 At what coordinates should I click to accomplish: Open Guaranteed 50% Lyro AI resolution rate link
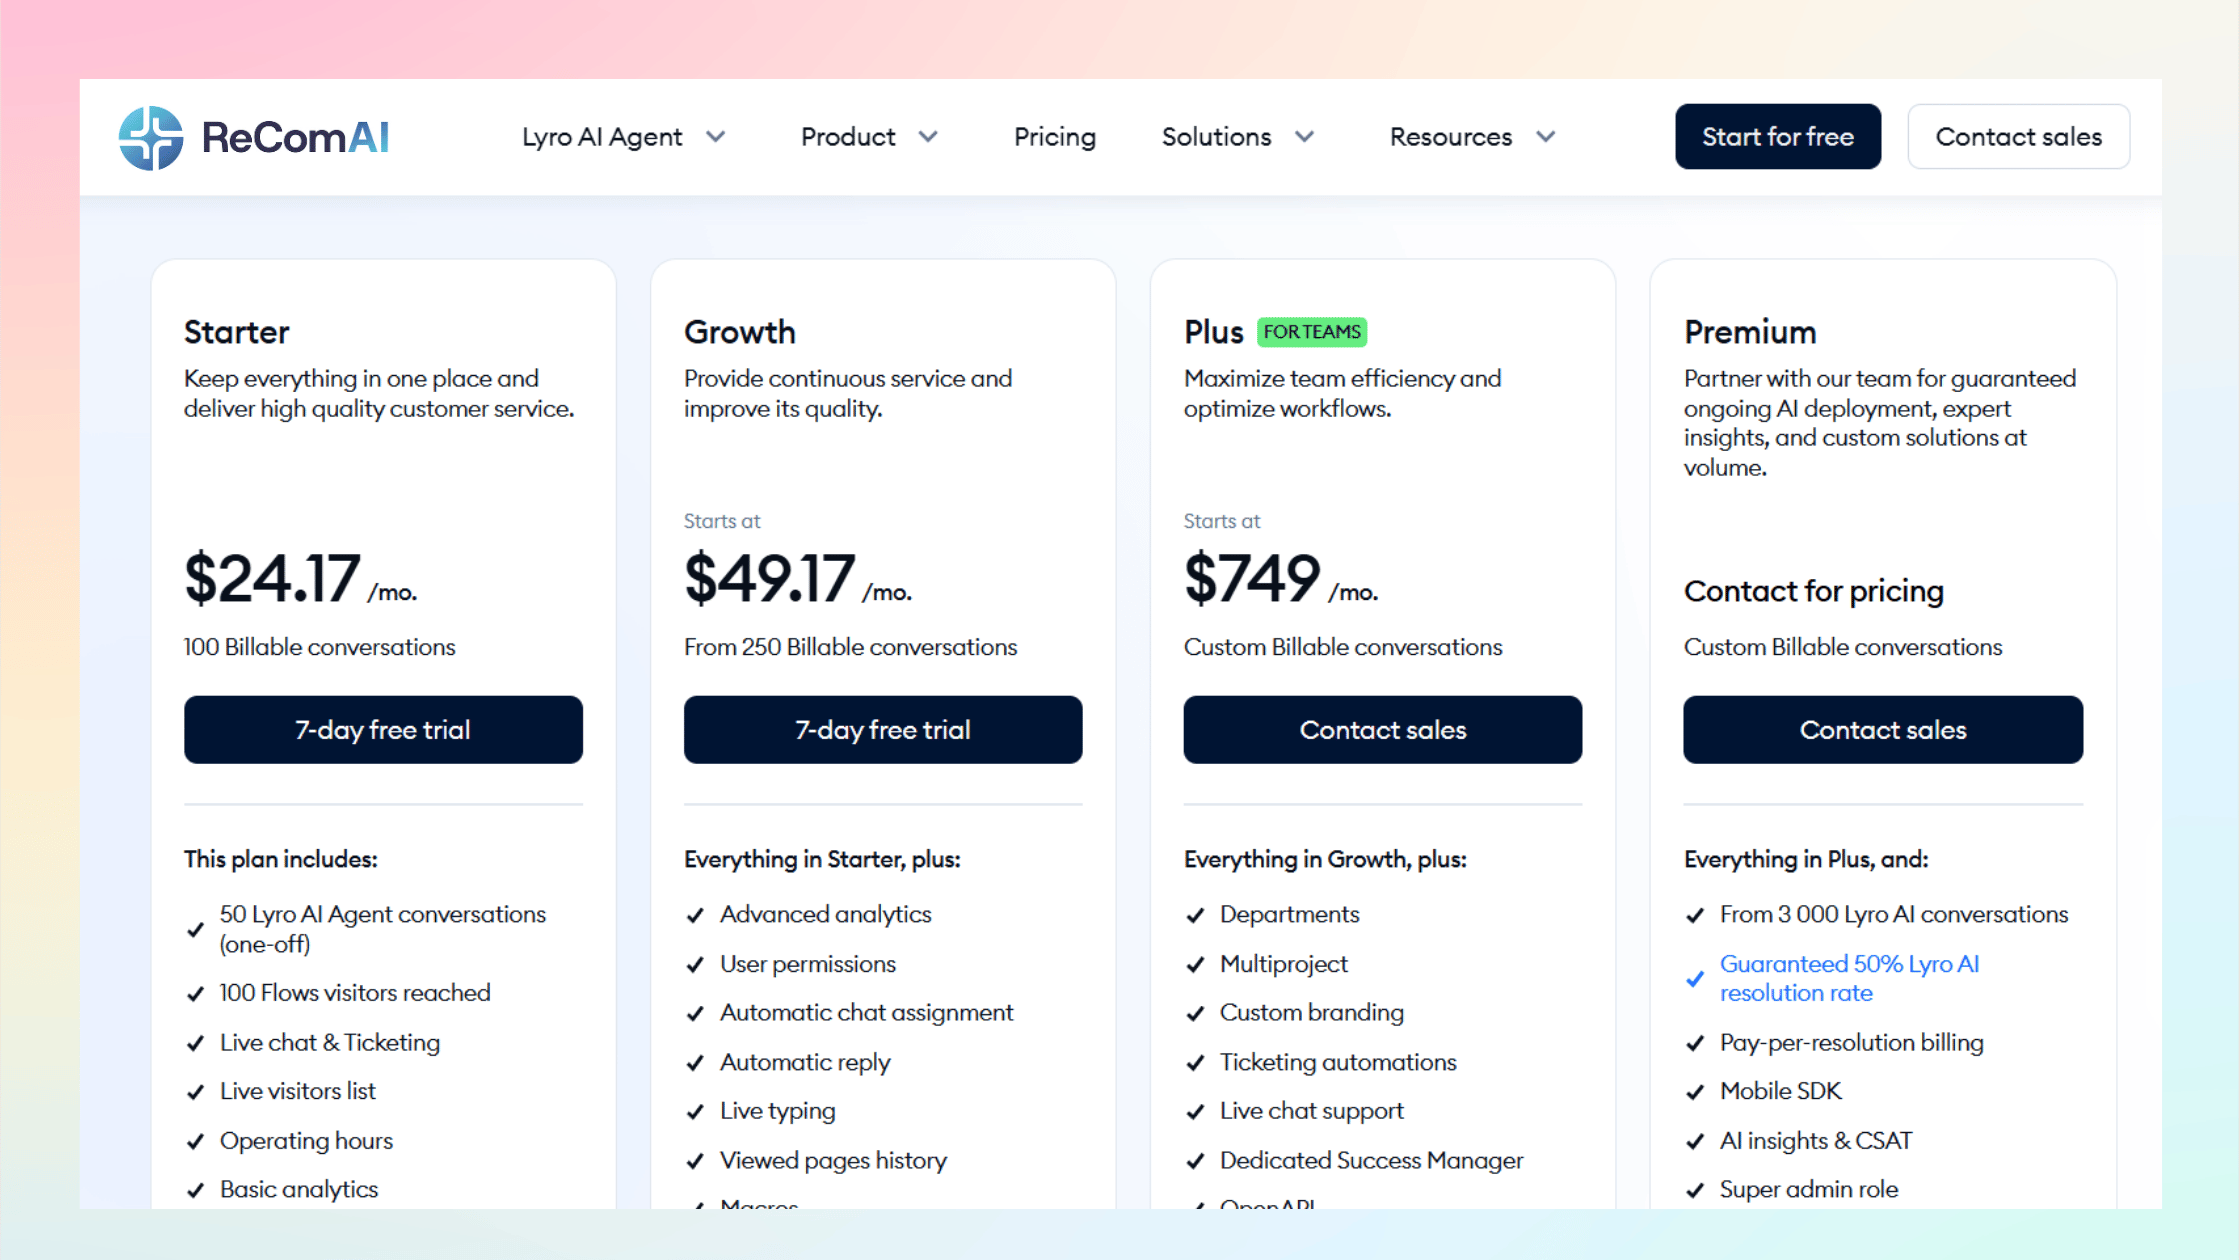click(x=1849, y=978)
